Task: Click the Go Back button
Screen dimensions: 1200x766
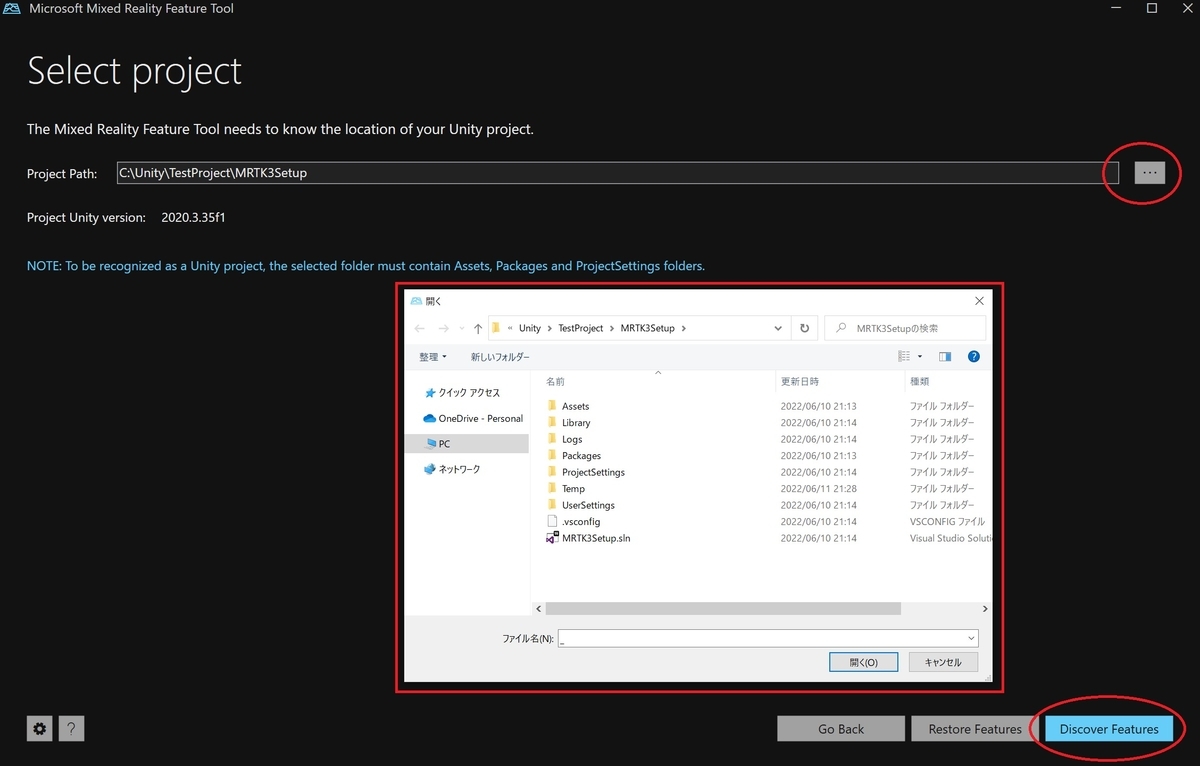Action: [x=841, y=729]
